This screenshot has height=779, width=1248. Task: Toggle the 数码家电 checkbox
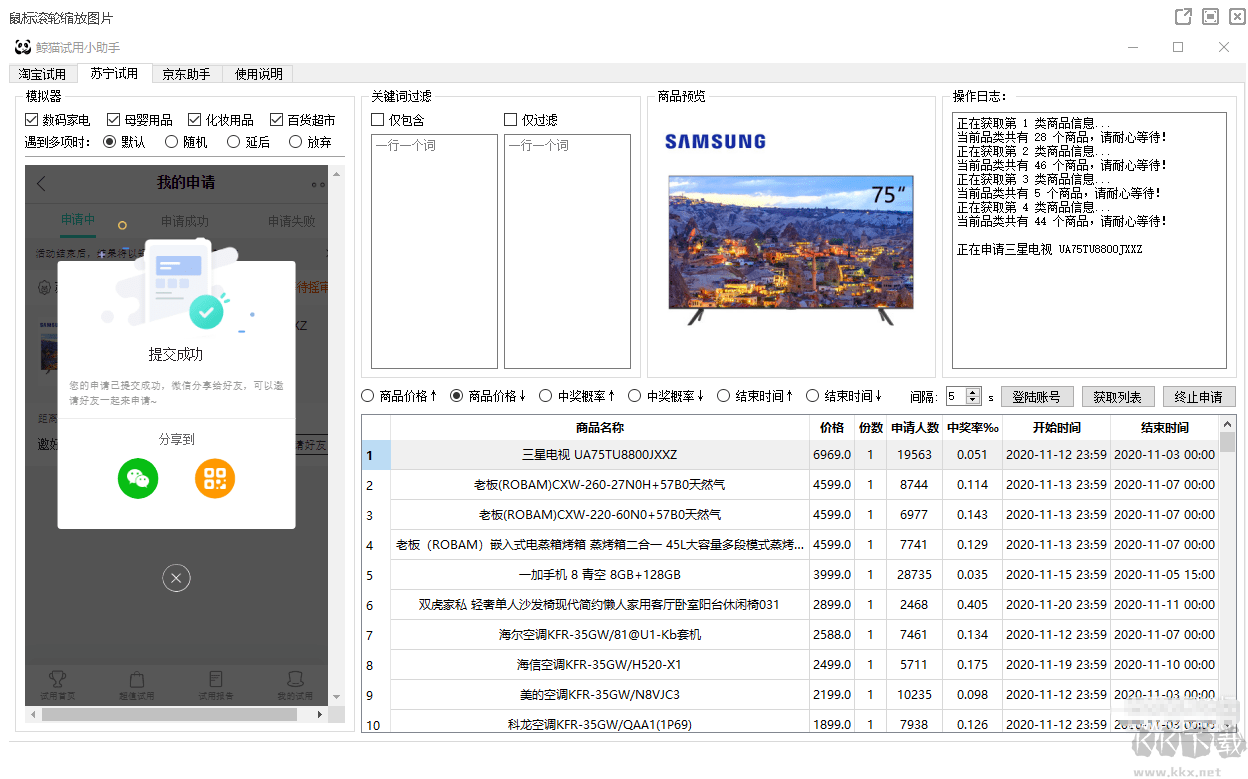point(31,120)
